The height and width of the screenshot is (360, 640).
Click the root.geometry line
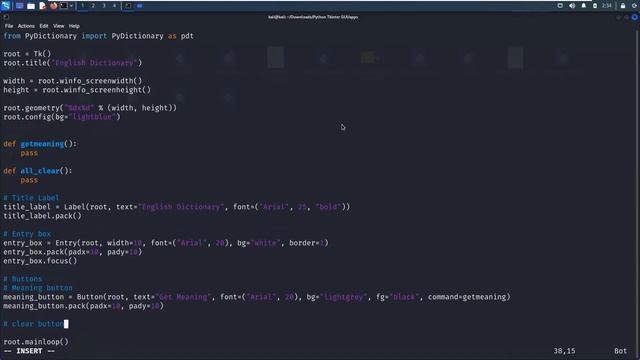90,108
